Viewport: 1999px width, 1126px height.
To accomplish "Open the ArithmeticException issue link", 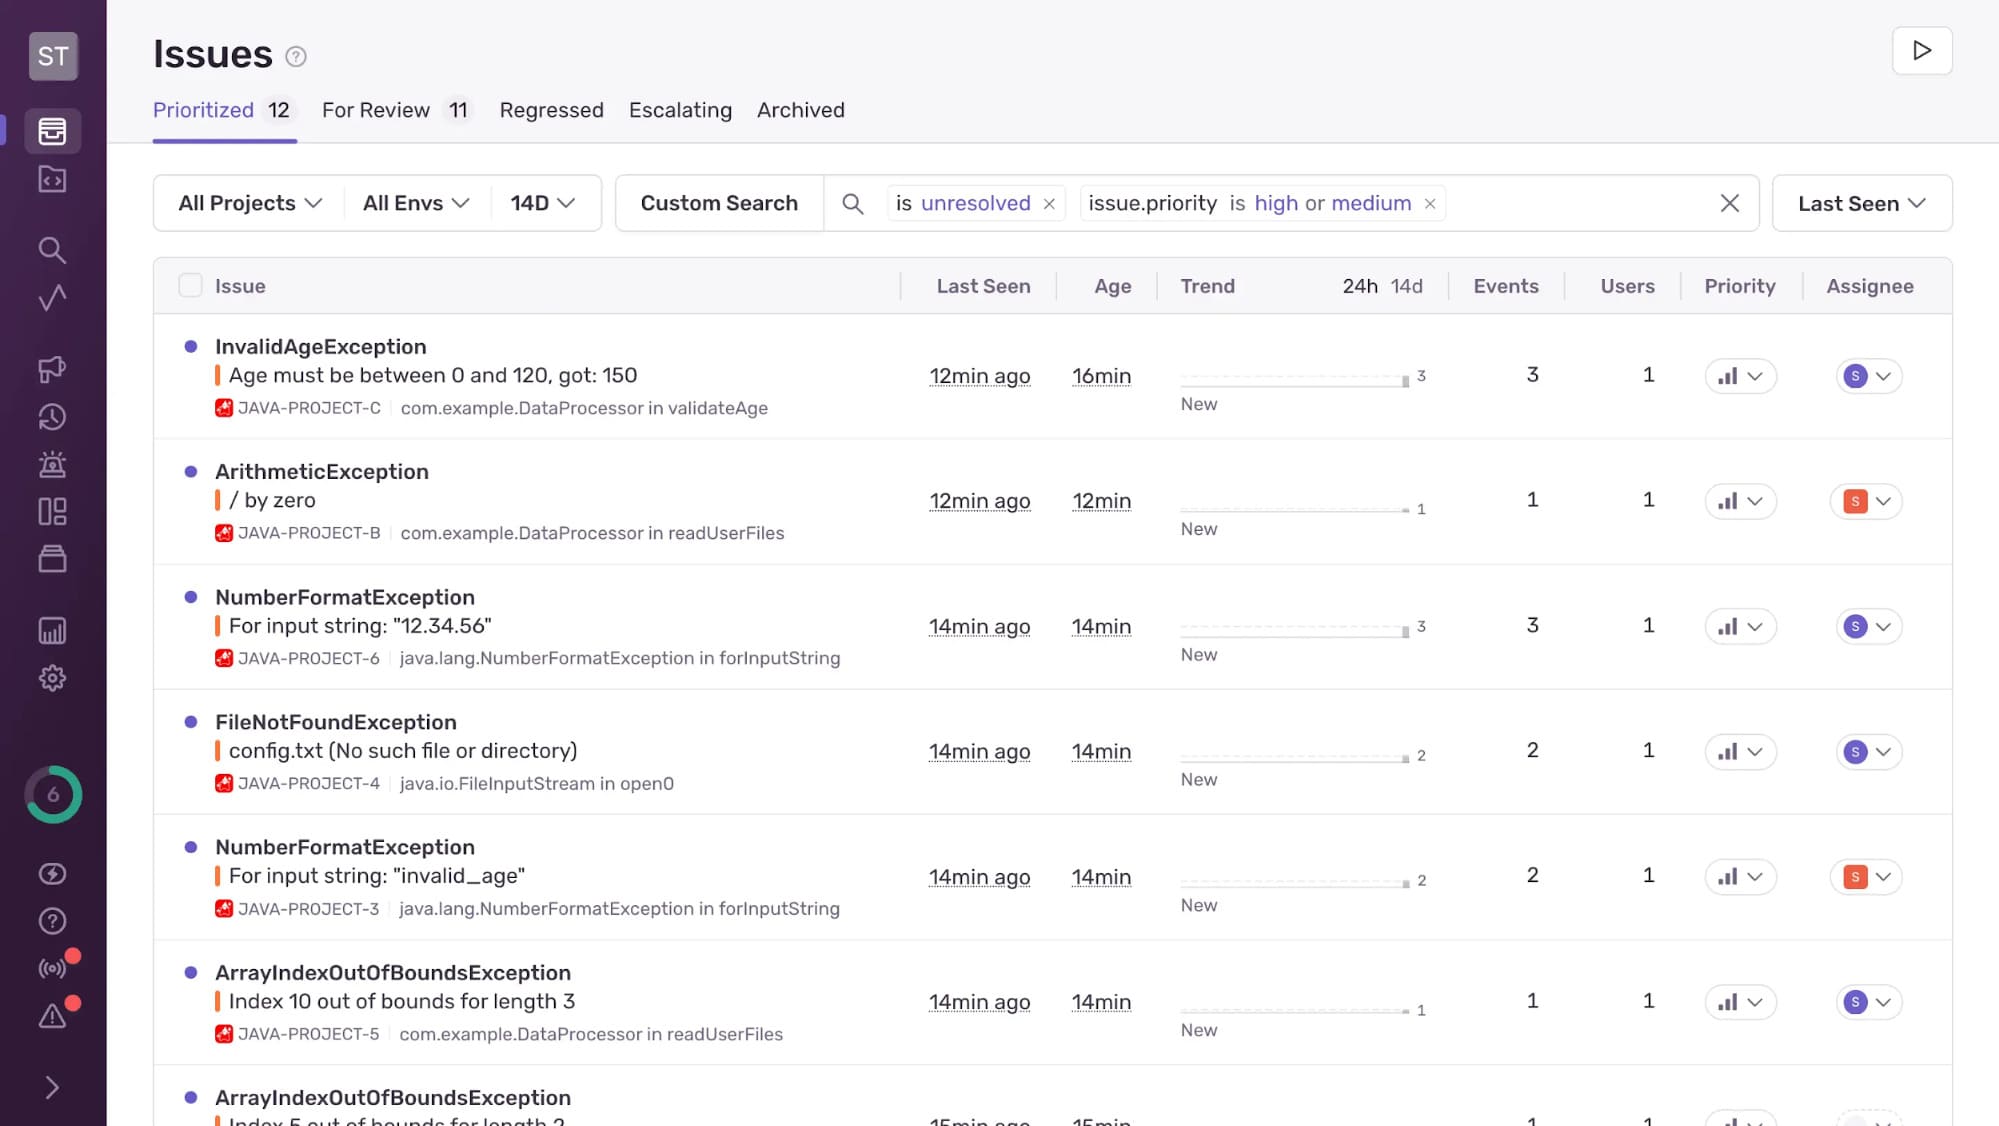I will point(321,472).
